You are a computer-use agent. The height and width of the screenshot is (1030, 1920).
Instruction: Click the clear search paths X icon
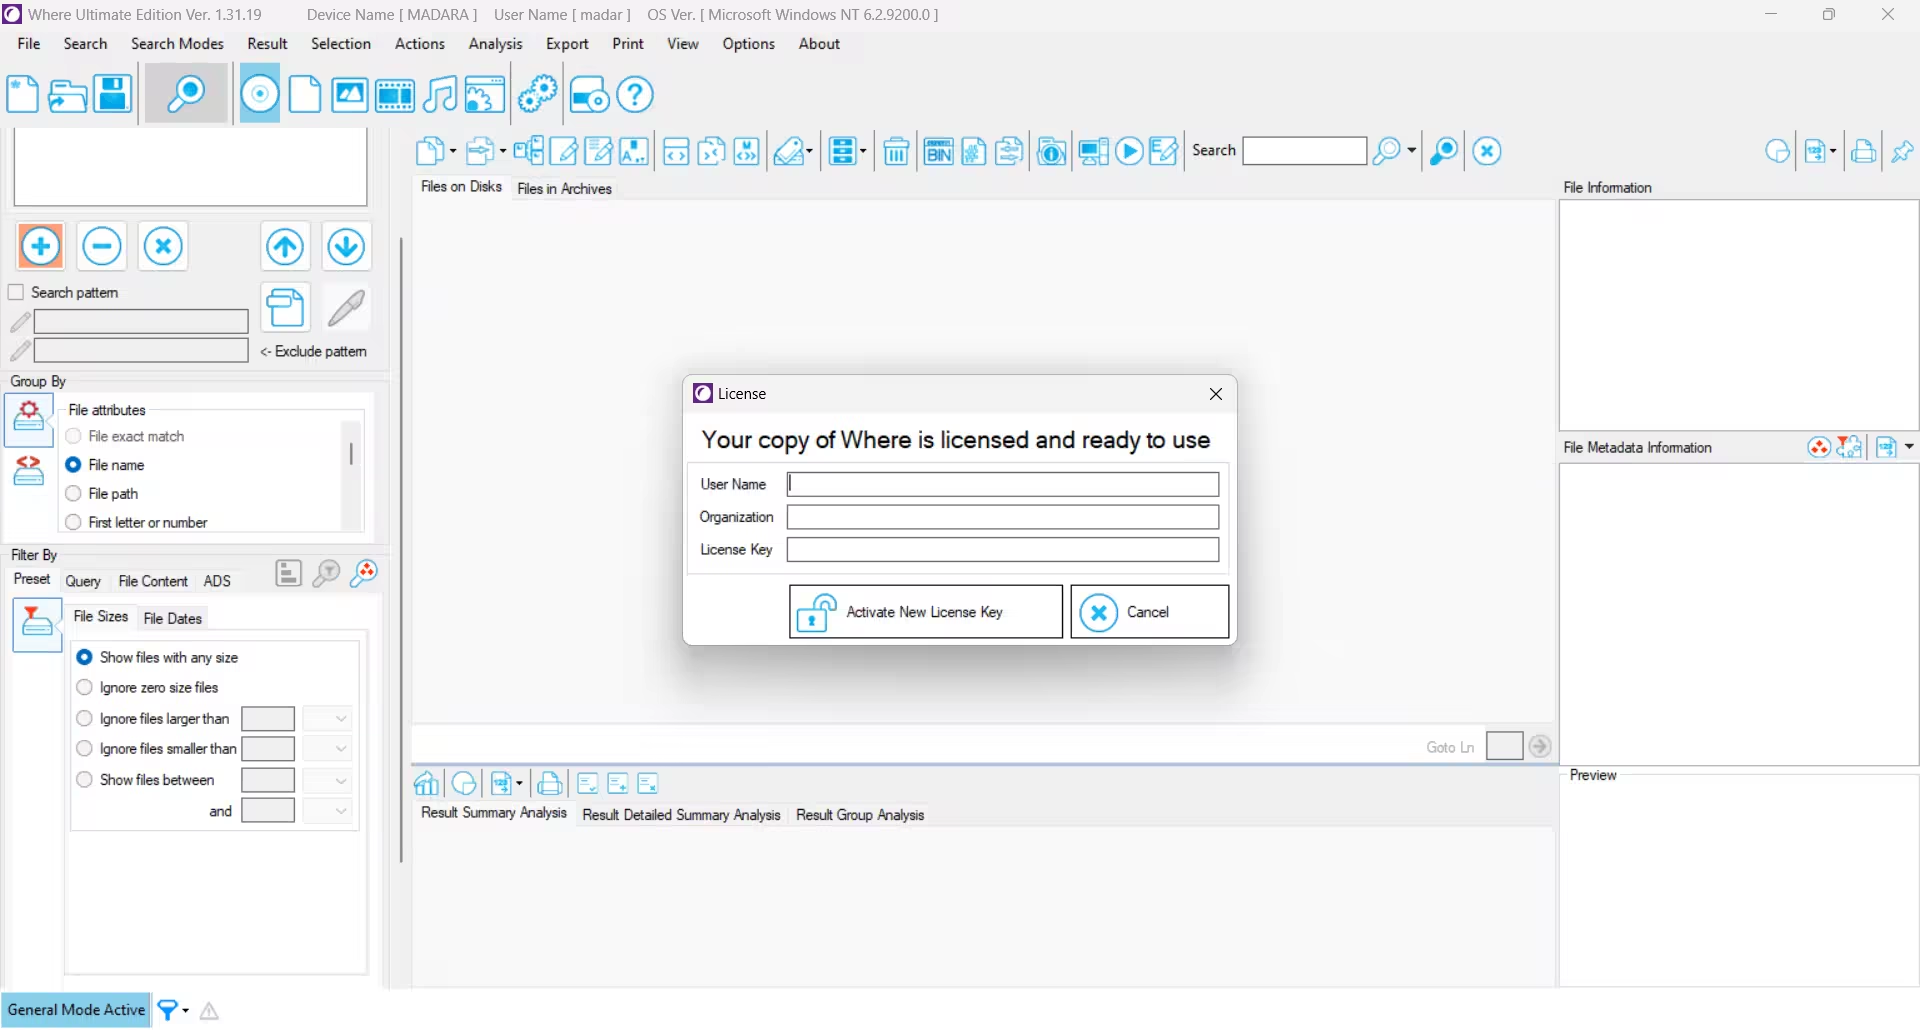(163, 246)
